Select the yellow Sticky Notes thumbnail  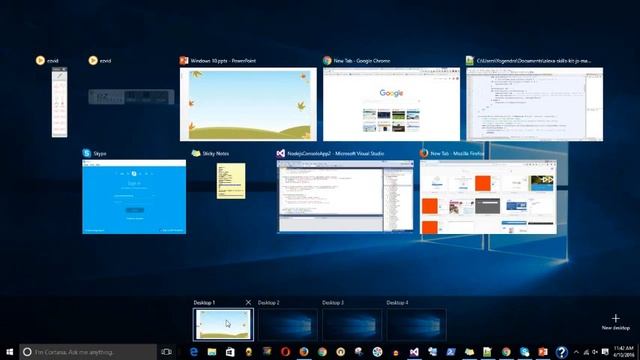click(x=231, y=181)
